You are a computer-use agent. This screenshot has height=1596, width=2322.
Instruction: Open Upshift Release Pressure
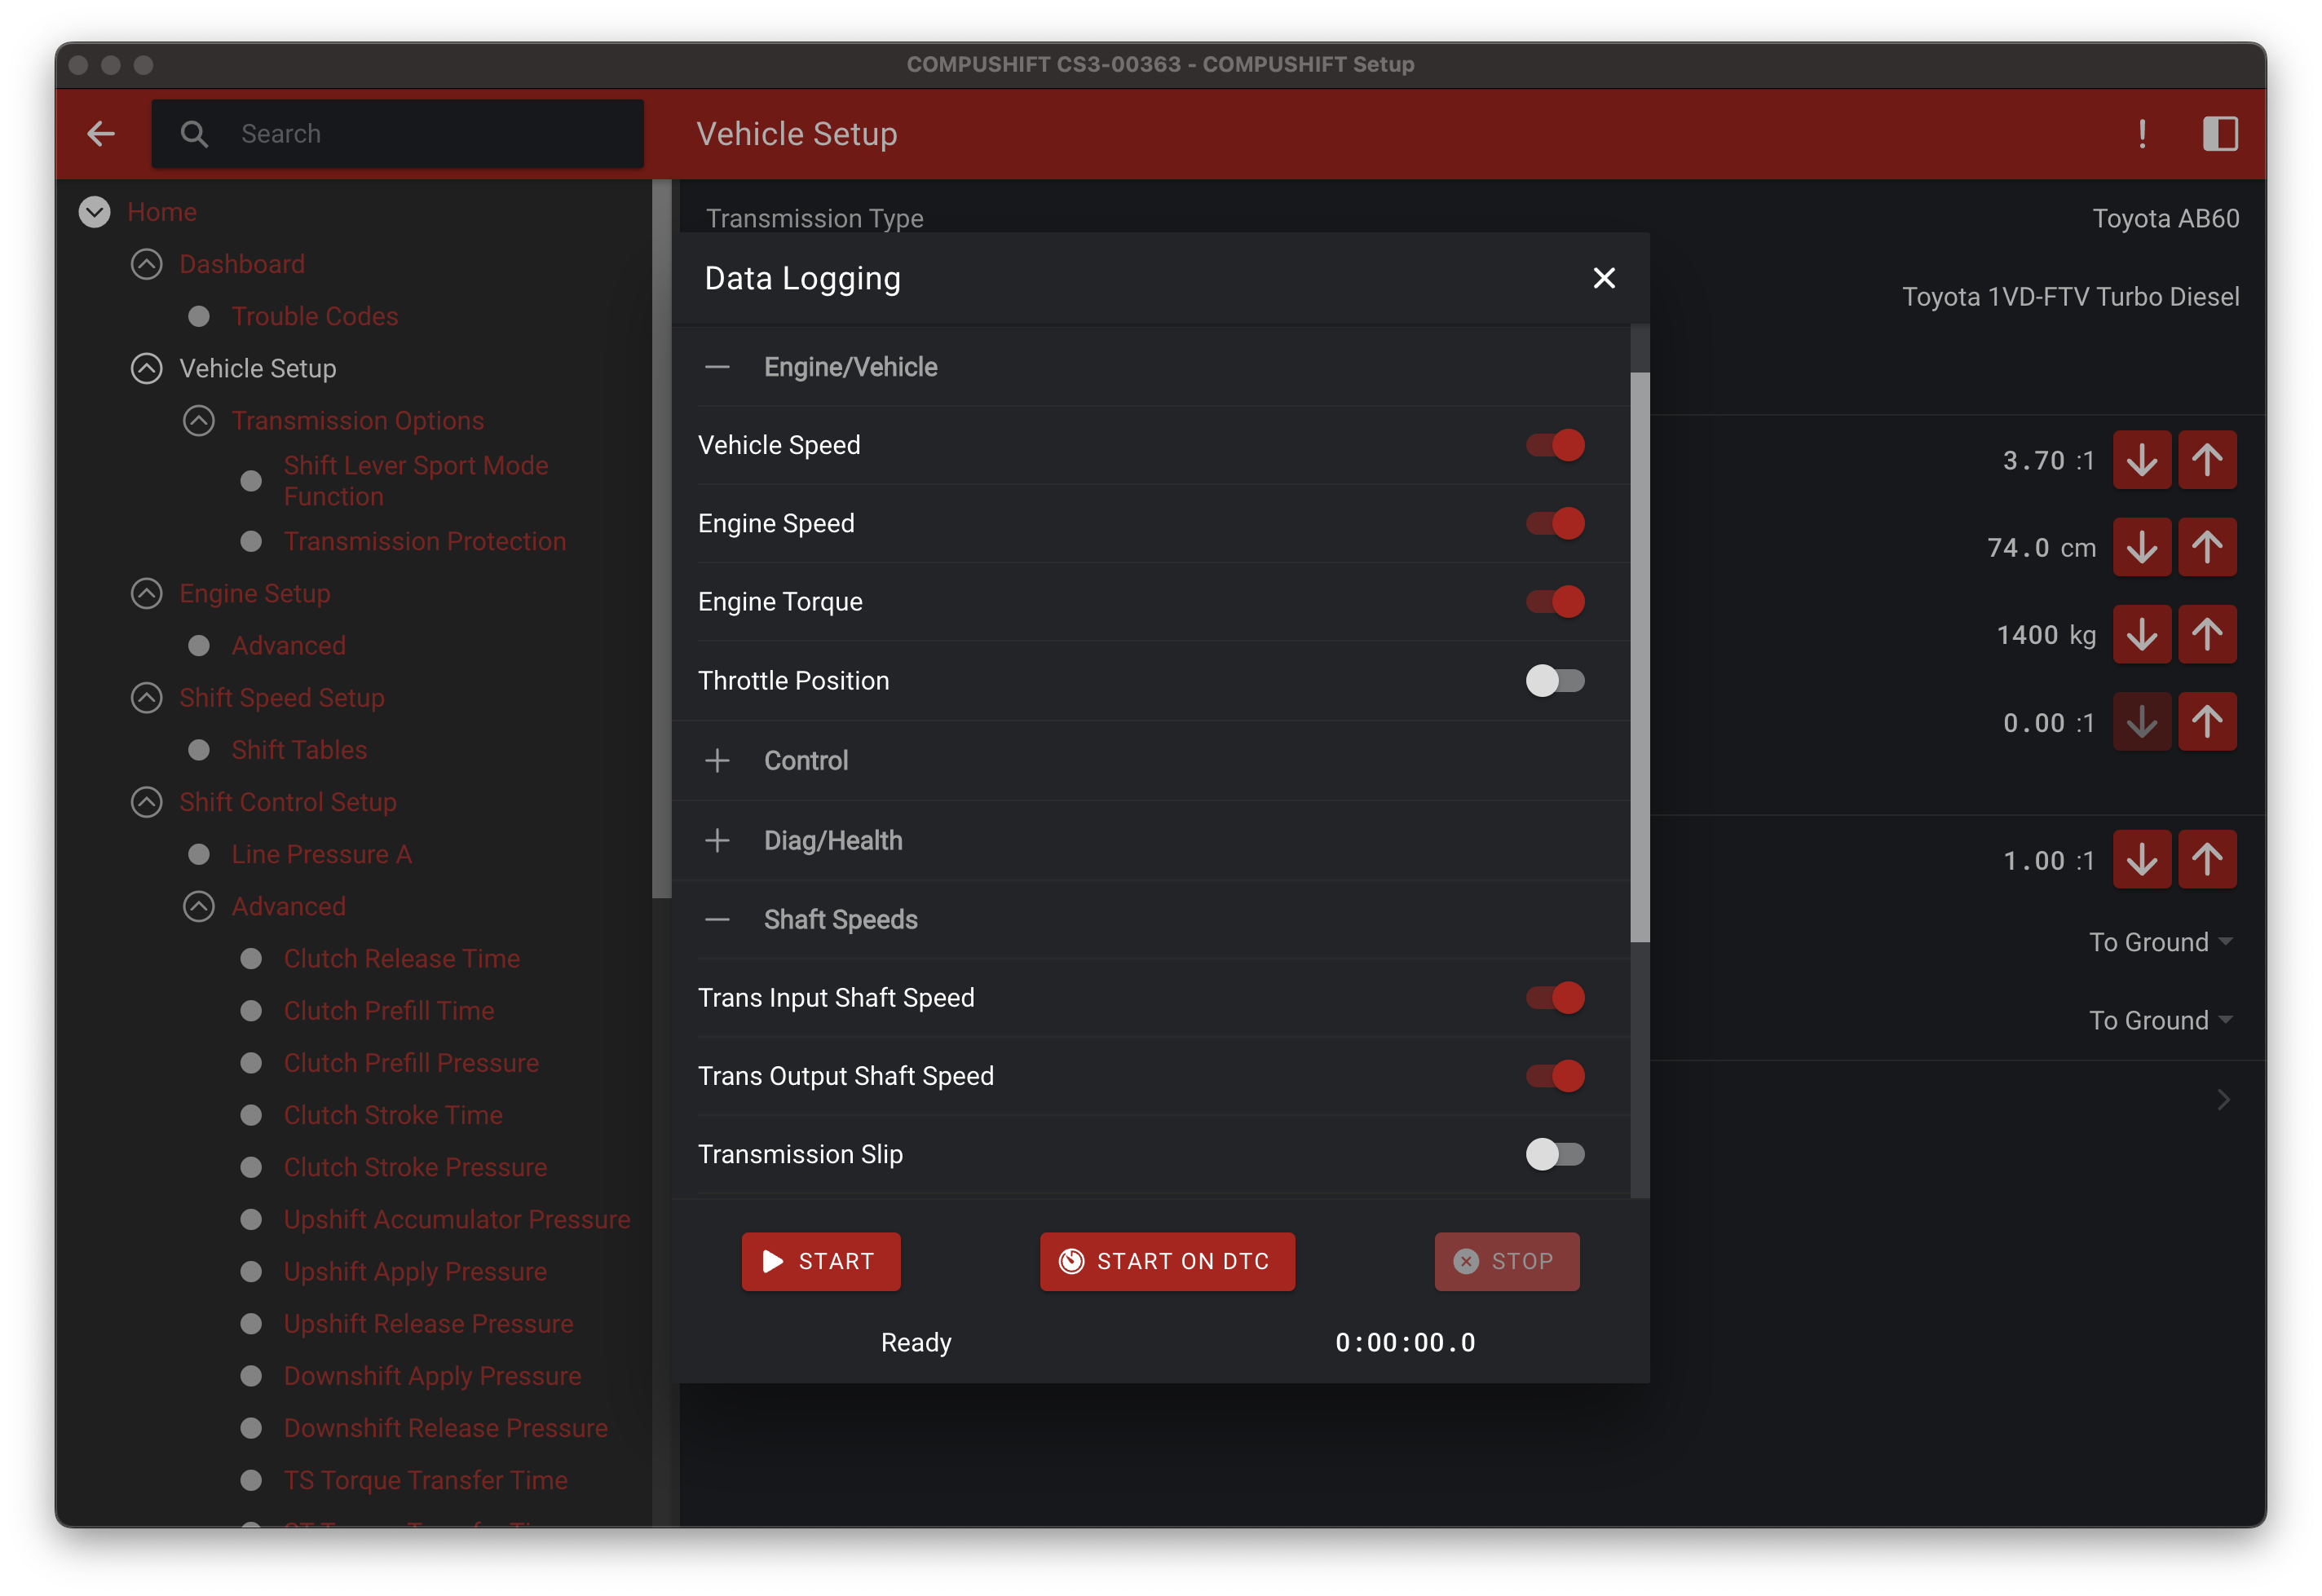coord(428,1323)
